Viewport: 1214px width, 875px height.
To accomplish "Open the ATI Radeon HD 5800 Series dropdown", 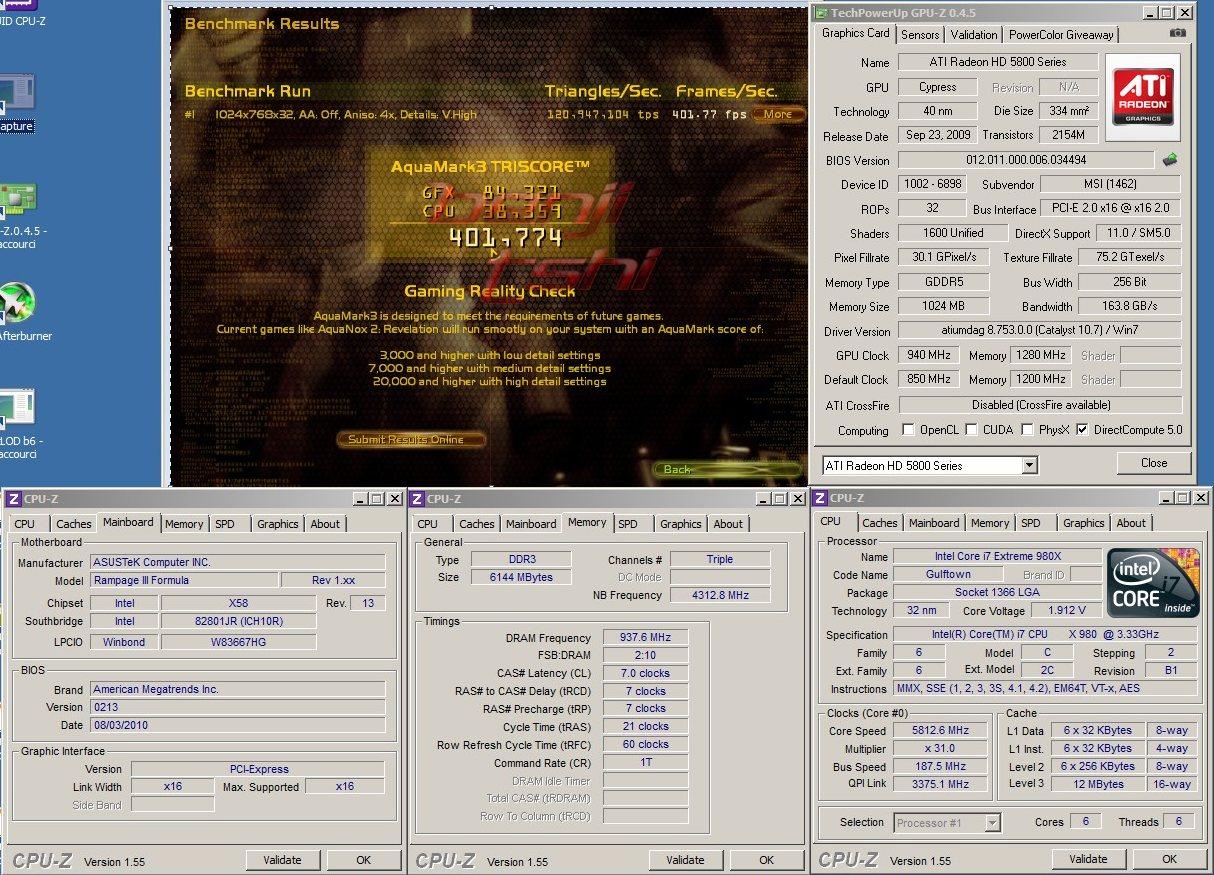I will coord(1030,465).
